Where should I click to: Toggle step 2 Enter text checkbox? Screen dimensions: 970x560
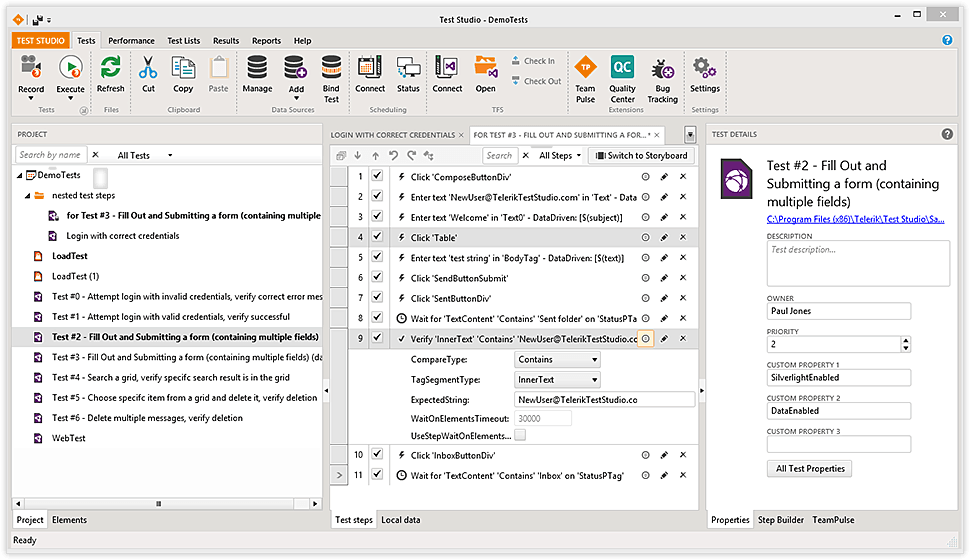[377, 196]
